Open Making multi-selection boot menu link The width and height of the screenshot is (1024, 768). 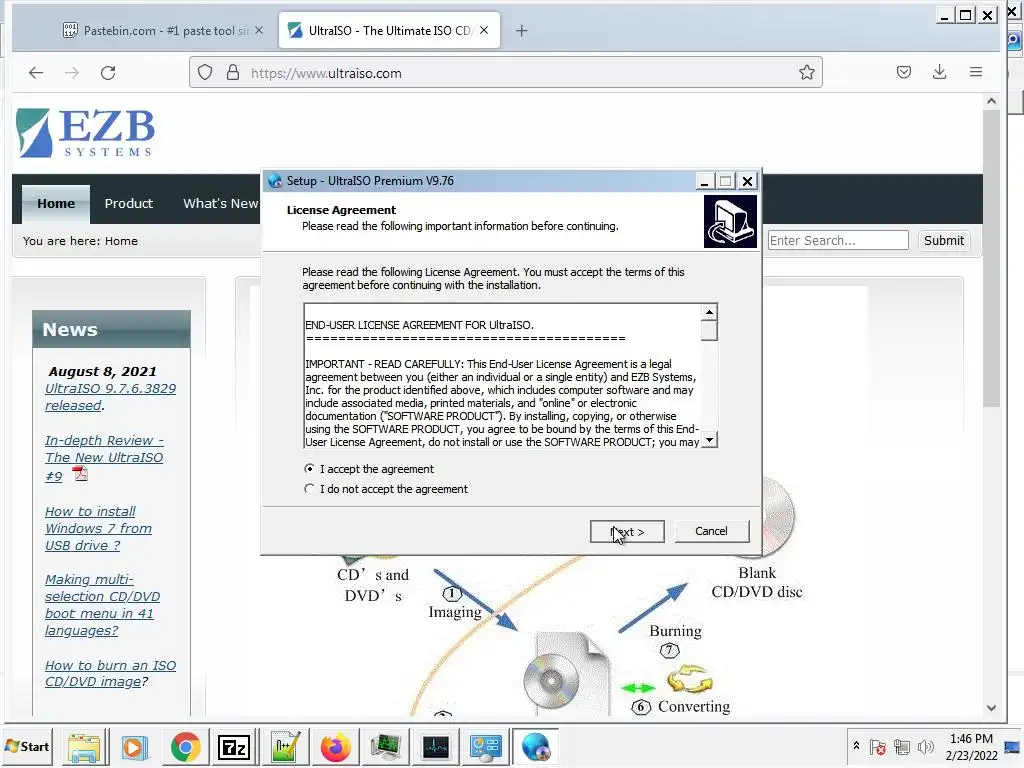(102, 605)
